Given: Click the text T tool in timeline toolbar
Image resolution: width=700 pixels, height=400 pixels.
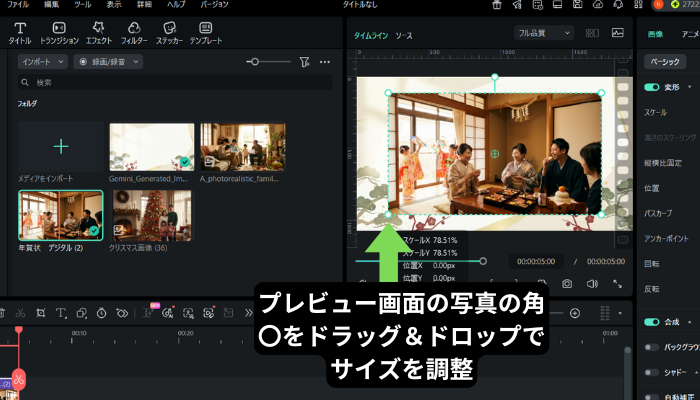Looking at the screenshot, I should click(x=61, y=313).
